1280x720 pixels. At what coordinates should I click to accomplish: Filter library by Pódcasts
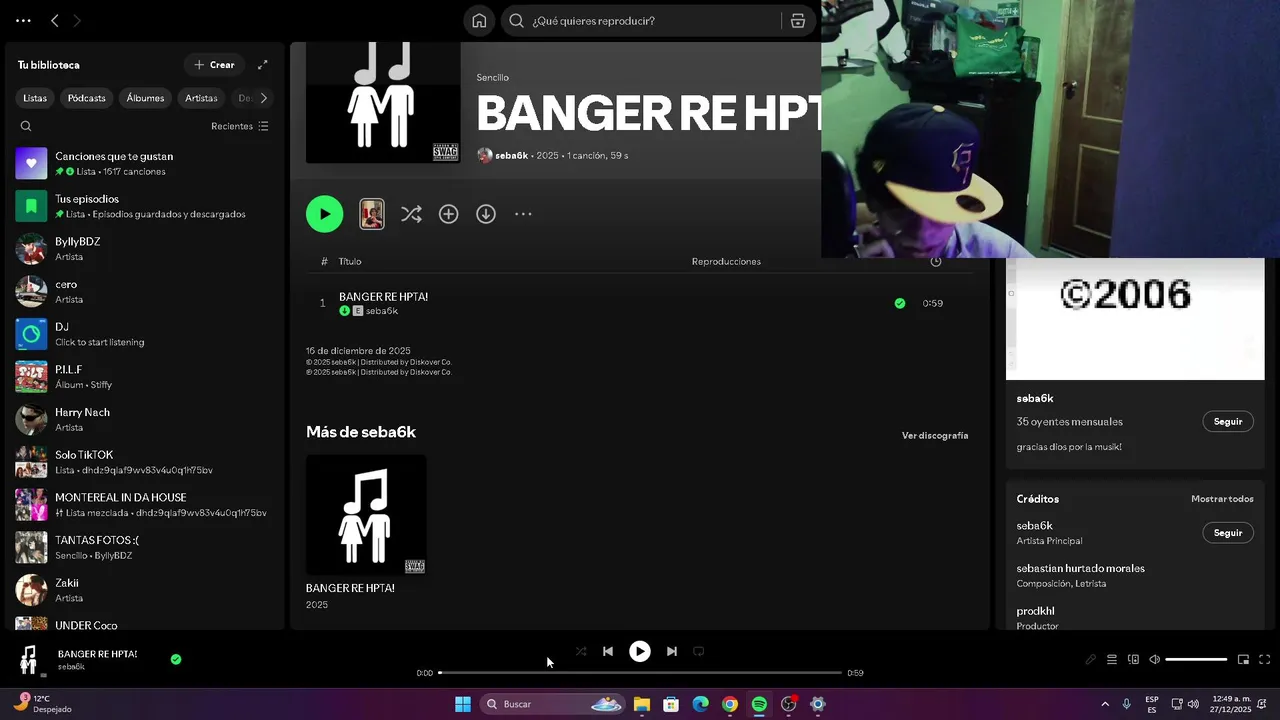[87, 98]
